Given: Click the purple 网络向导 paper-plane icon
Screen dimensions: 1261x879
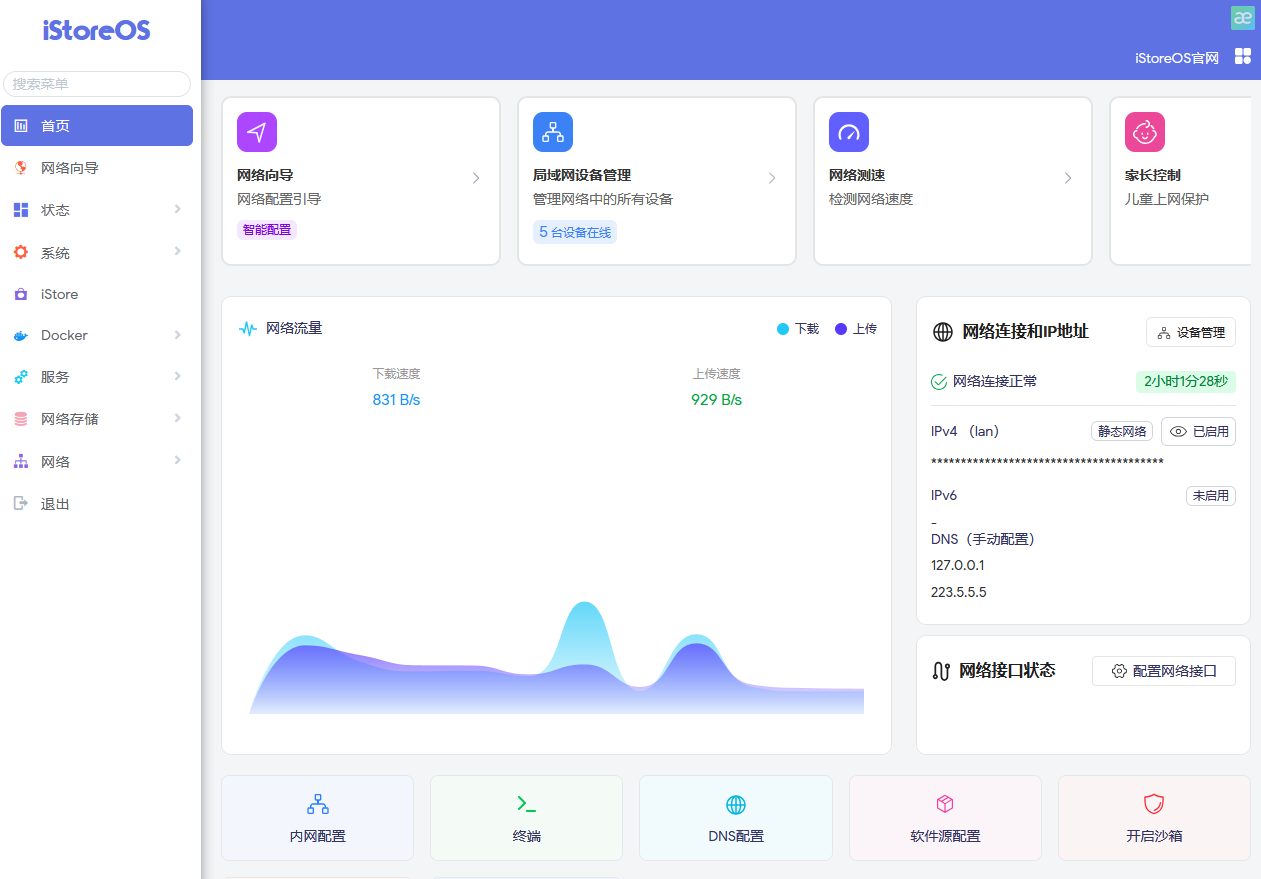Looking at the screenshot, I should [x=257, y=132].
